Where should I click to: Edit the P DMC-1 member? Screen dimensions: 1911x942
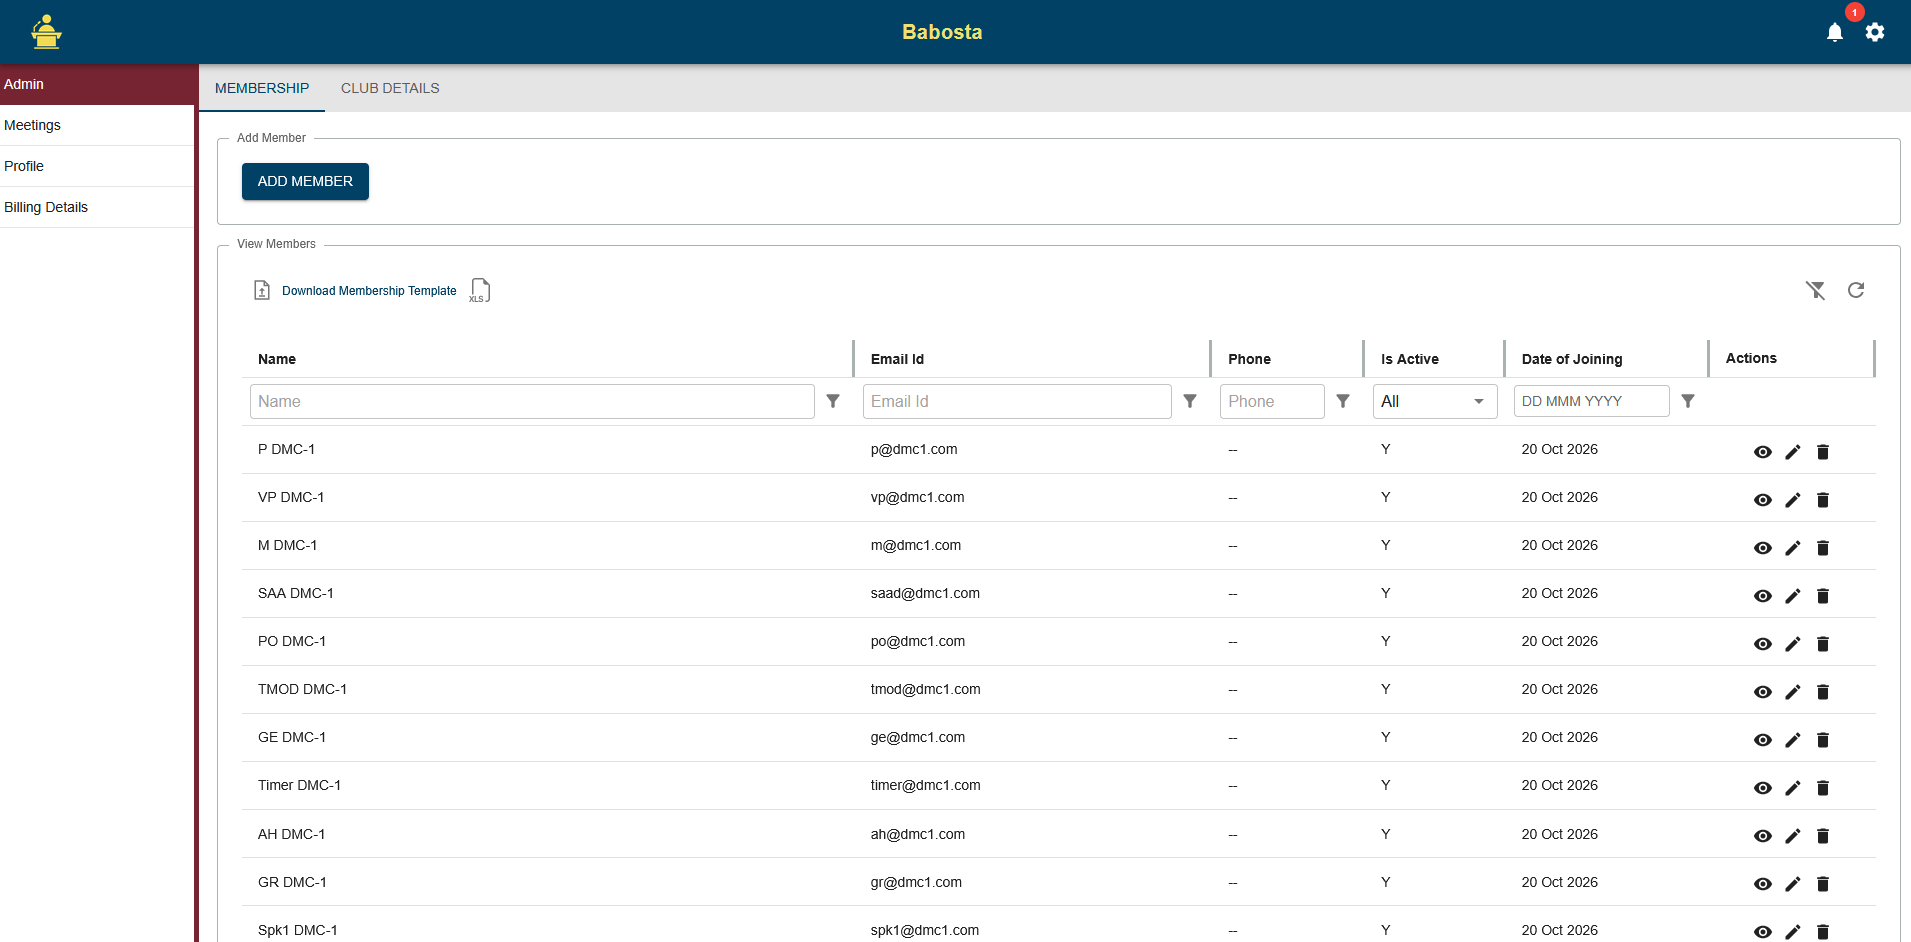pyautogui.click(x=1793, y=452)
